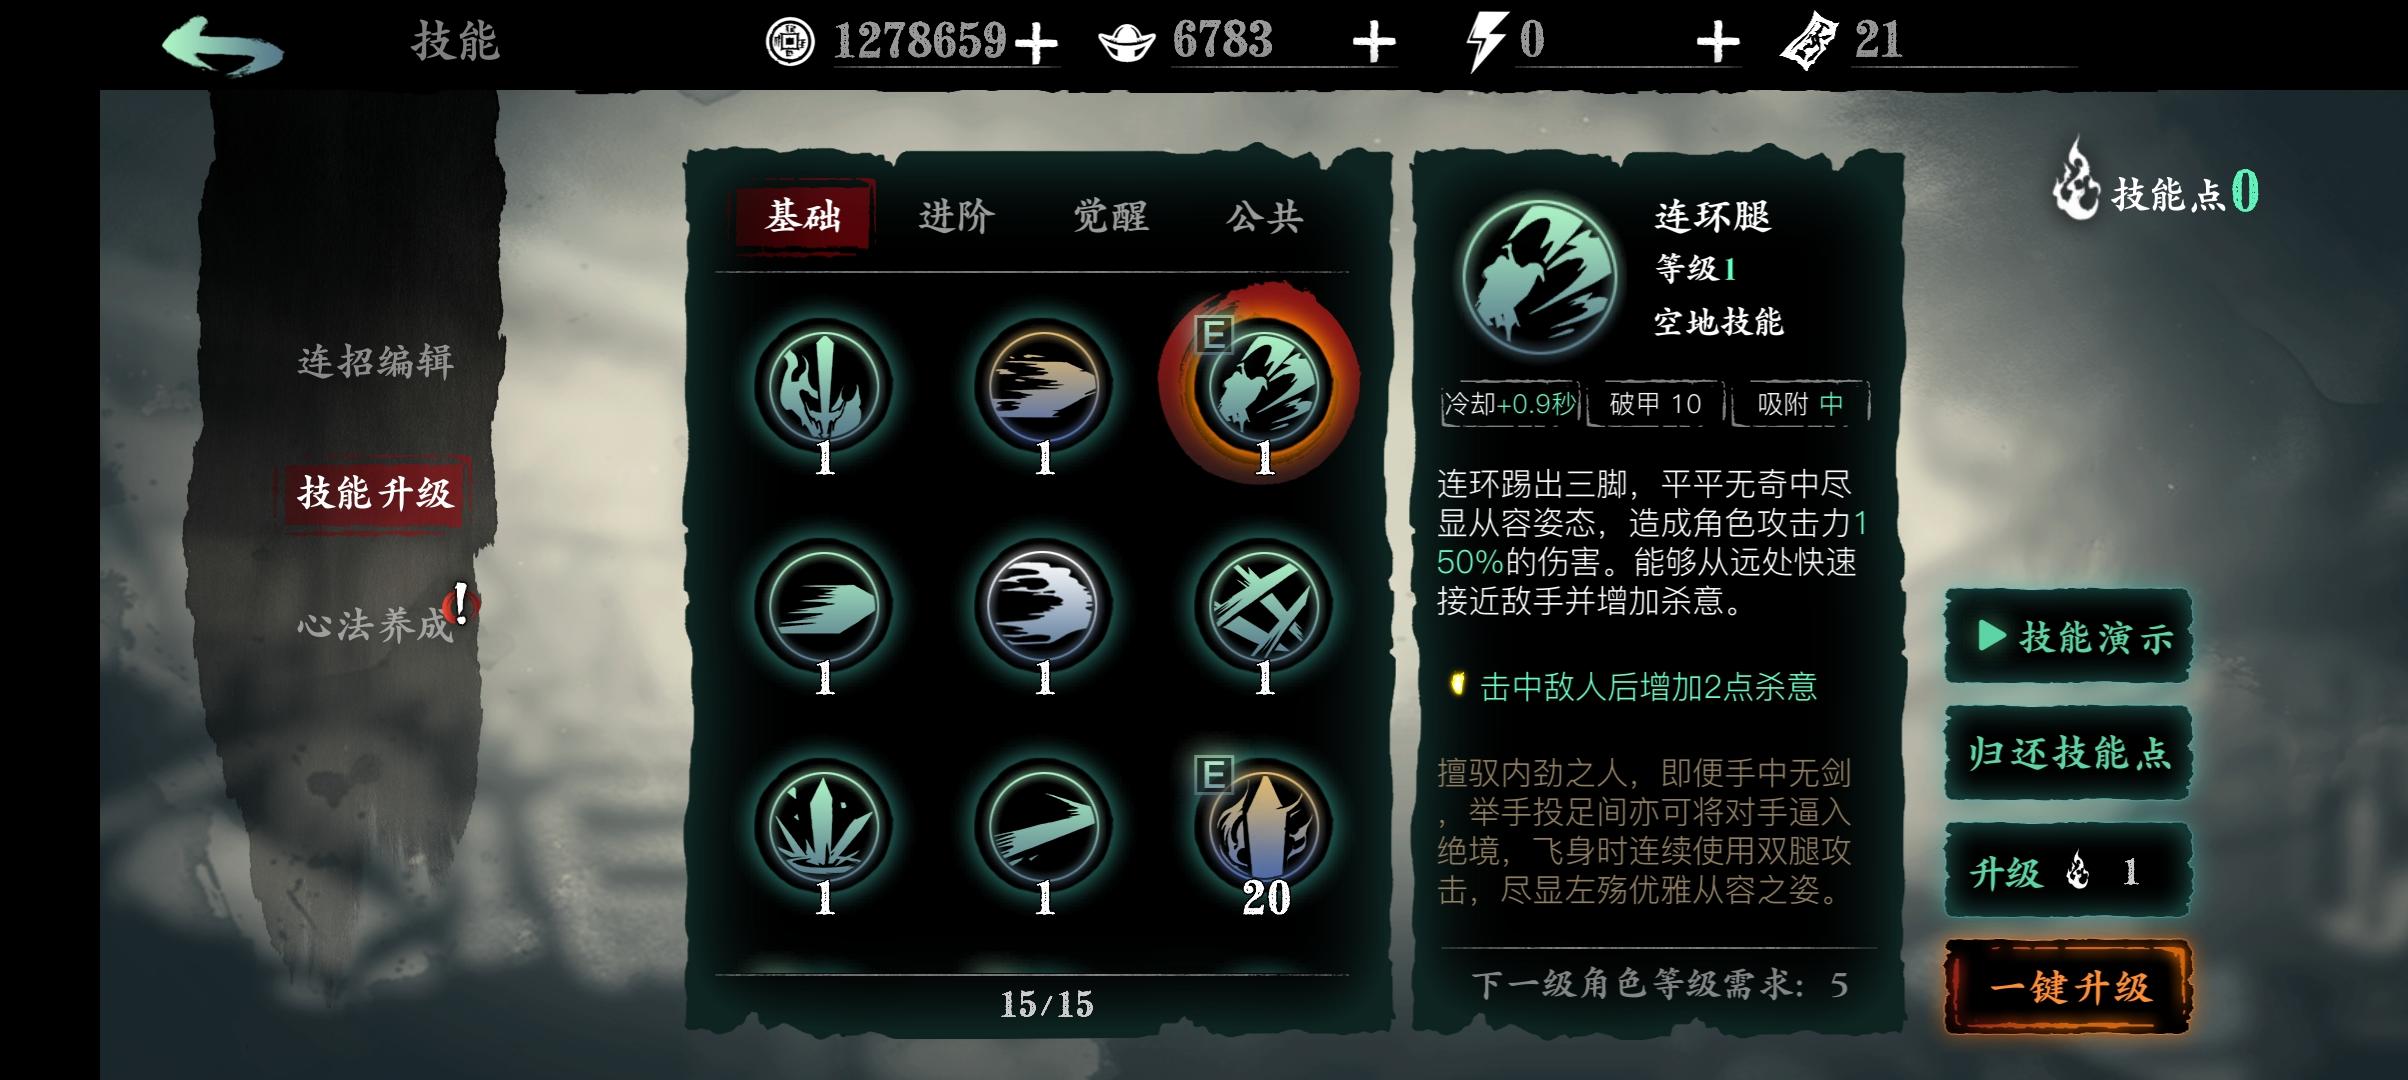Viewport: 2408px width, 1080px height.
Task: Open 连招编辑 in the side menu
Action: coord(376,361)
